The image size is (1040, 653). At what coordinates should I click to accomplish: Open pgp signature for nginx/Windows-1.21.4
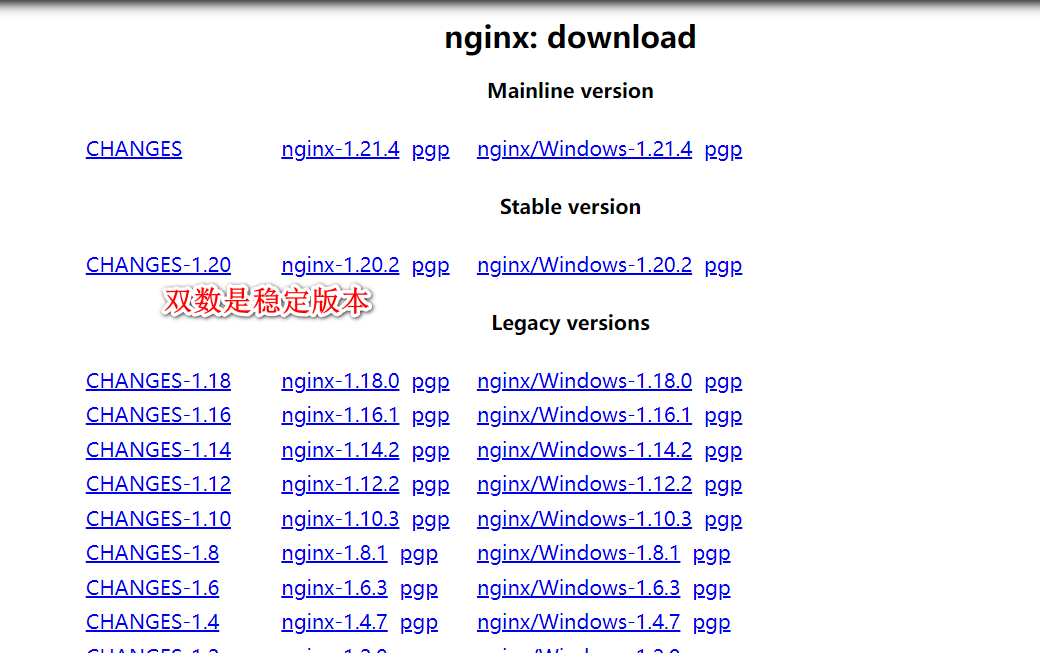pyautogui.click(x=723, y=150)
